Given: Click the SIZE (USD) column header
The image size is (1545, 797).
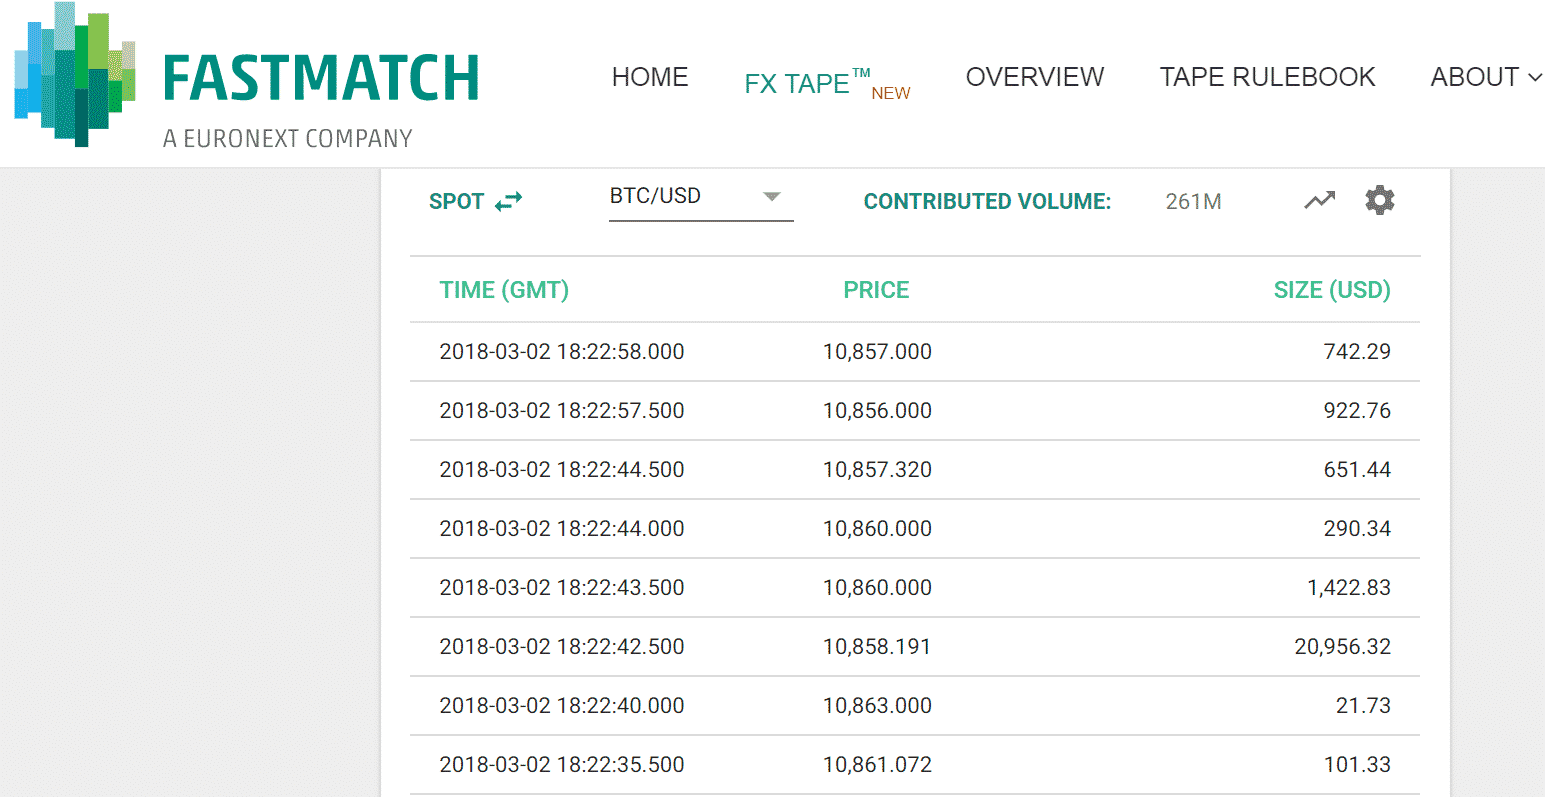Looking at the screenshot, I should 1331,290.
